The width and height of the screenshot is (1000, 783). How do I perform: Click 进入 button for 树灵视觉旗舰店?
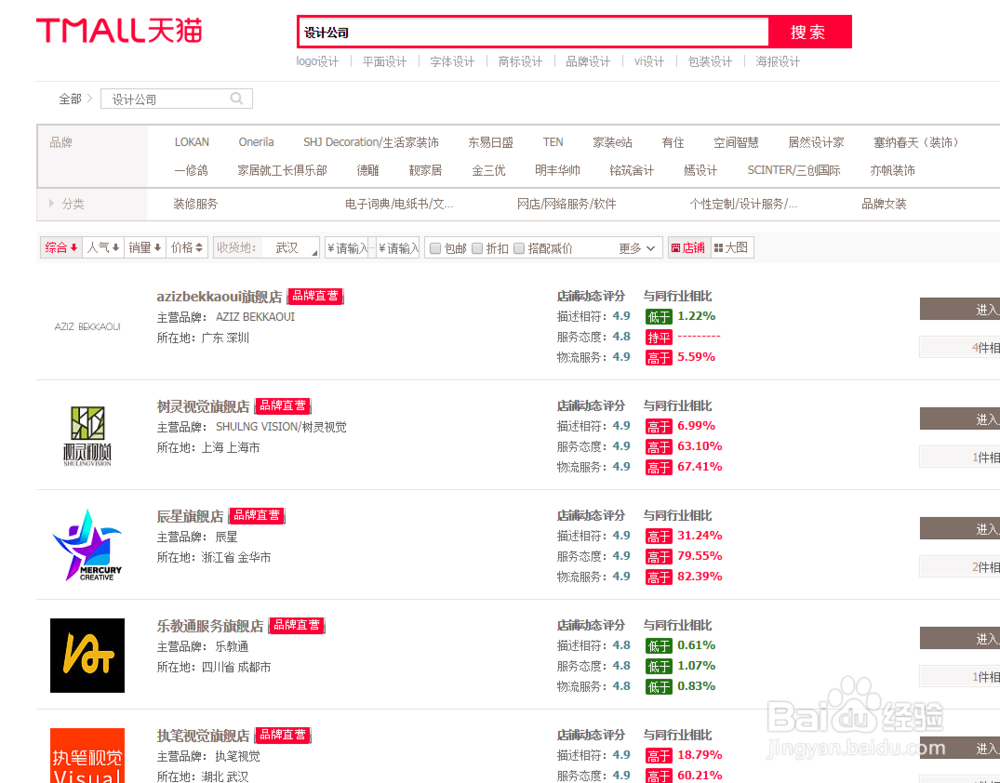[x=960, y=419]
